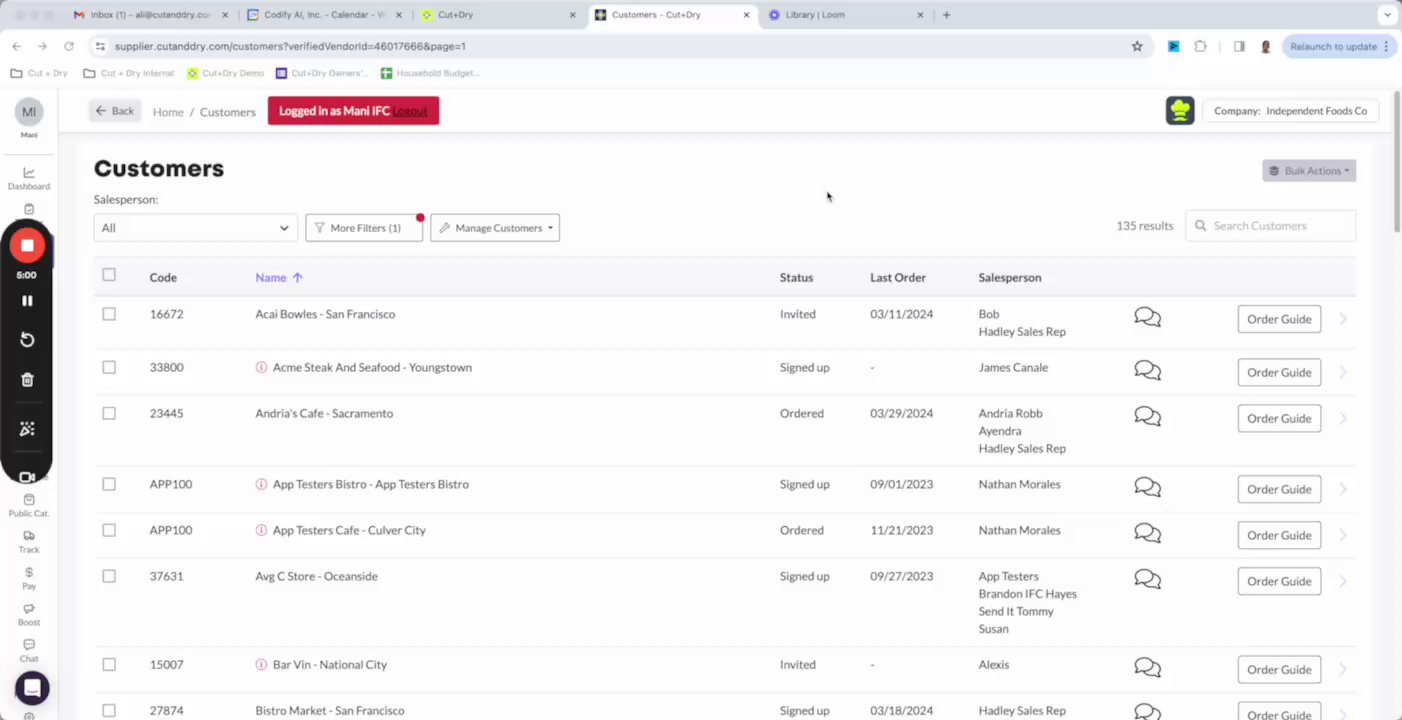Click the MI user avatar
This screenshot has height=720, width=1402.
tap(29, 112)
